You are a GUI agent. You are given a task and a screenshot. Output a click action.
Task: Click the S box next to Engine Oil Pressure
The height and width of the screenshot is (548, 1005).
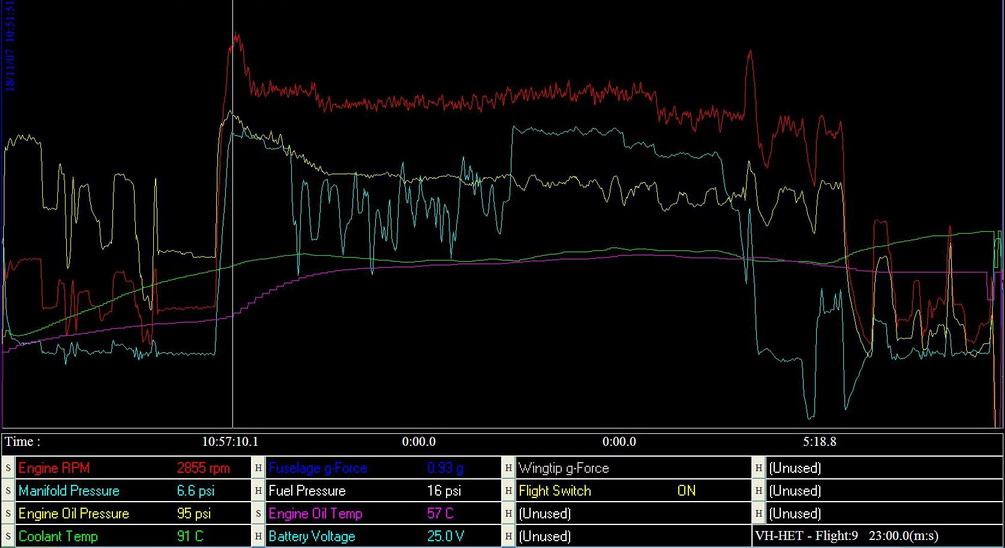click(x=8, y=514)
